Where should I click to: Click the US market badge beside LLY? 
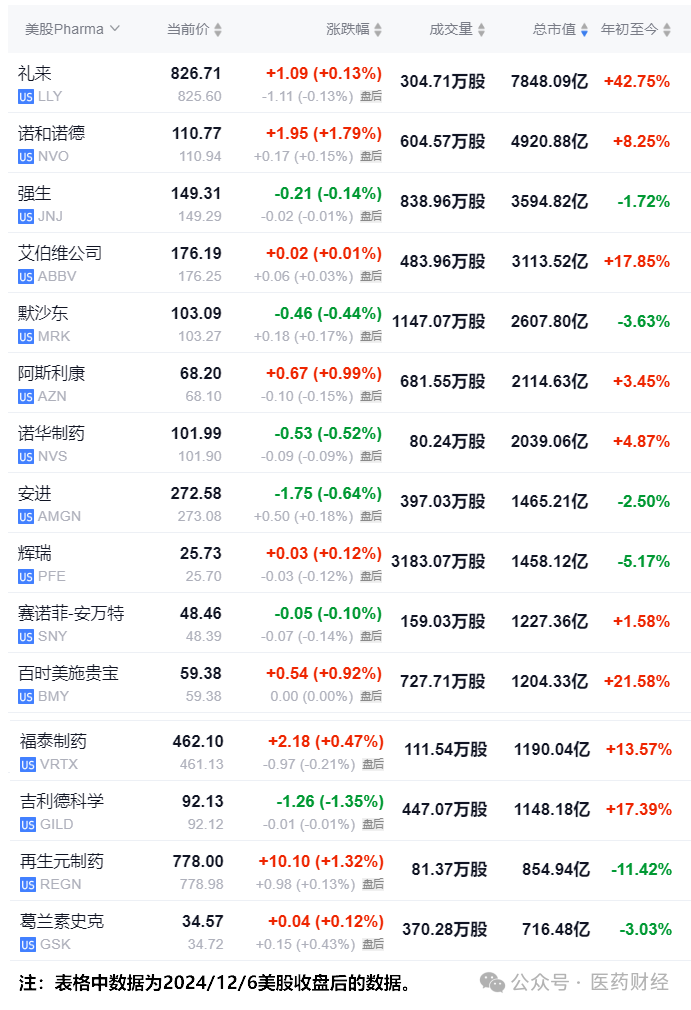click(x=26, y=97)
